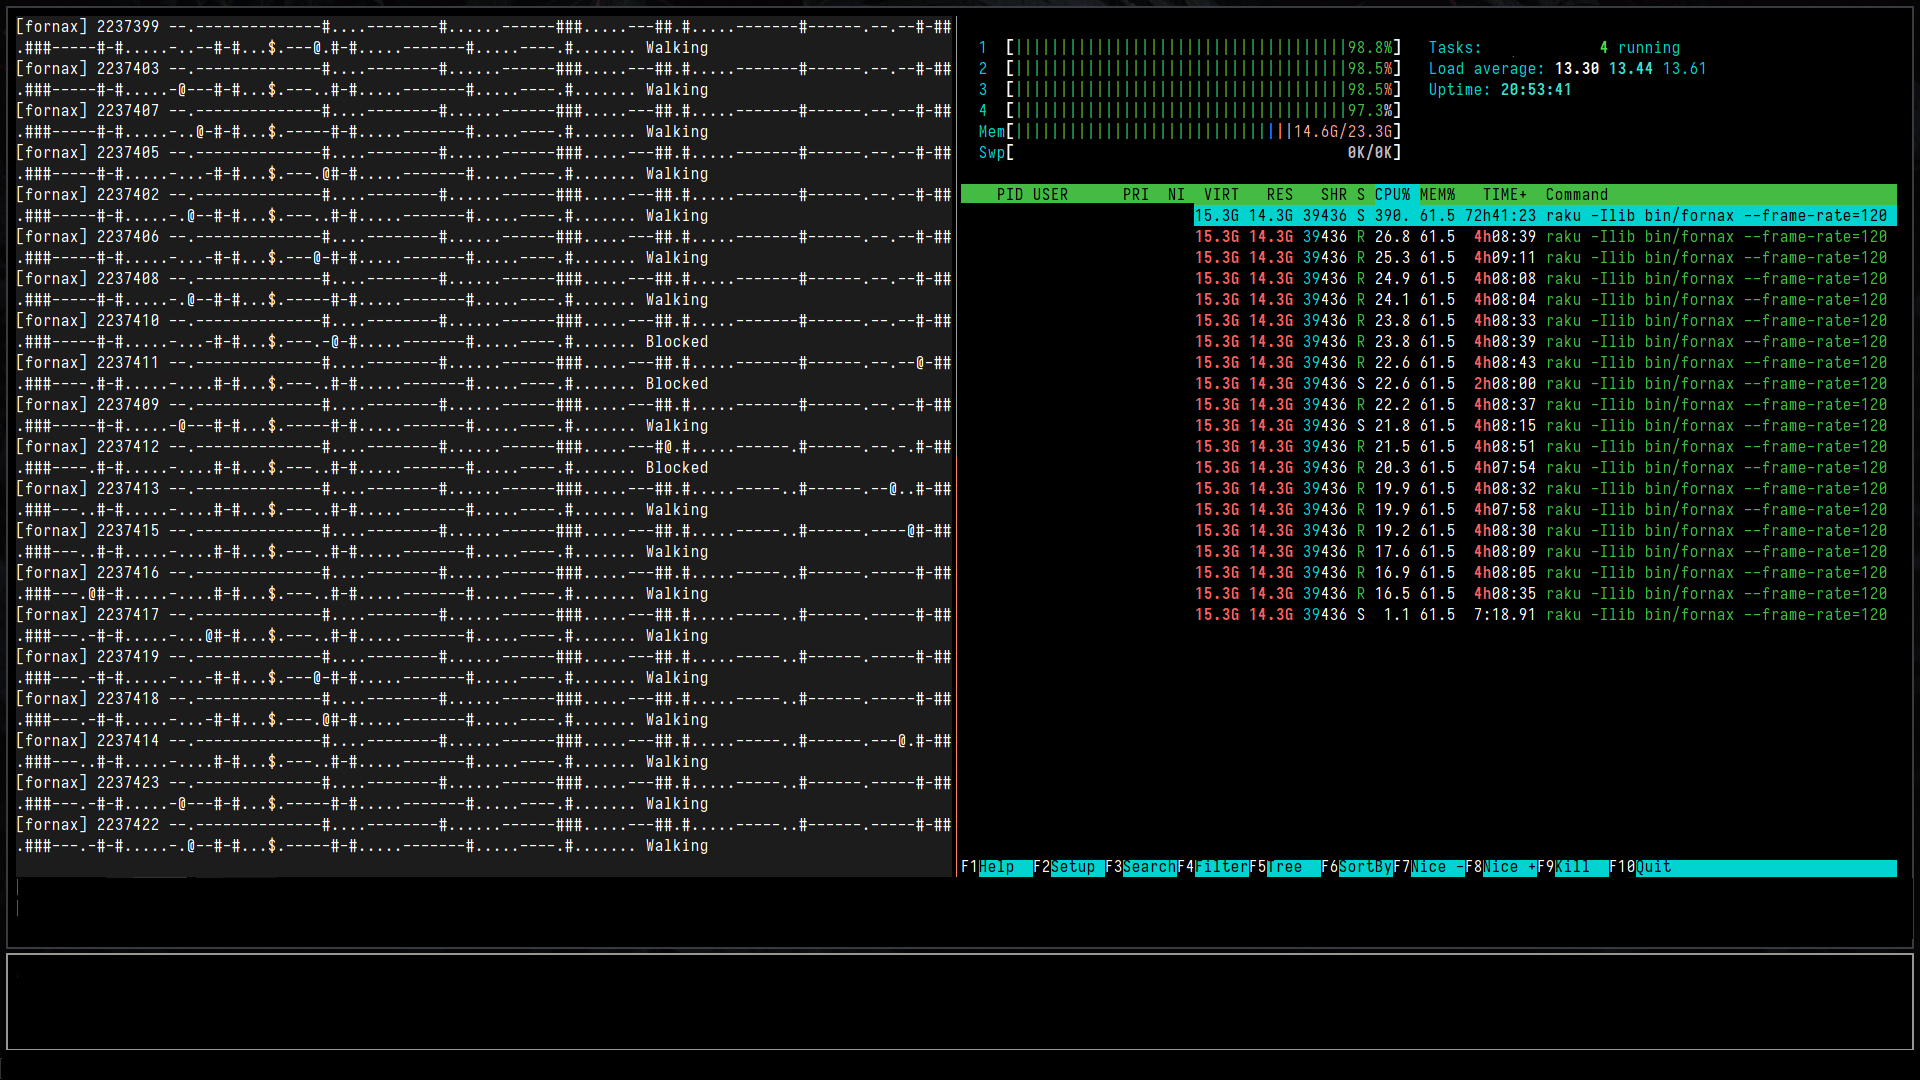
Task: Sort by USER column header
Action: click(x=1050, y=195)
